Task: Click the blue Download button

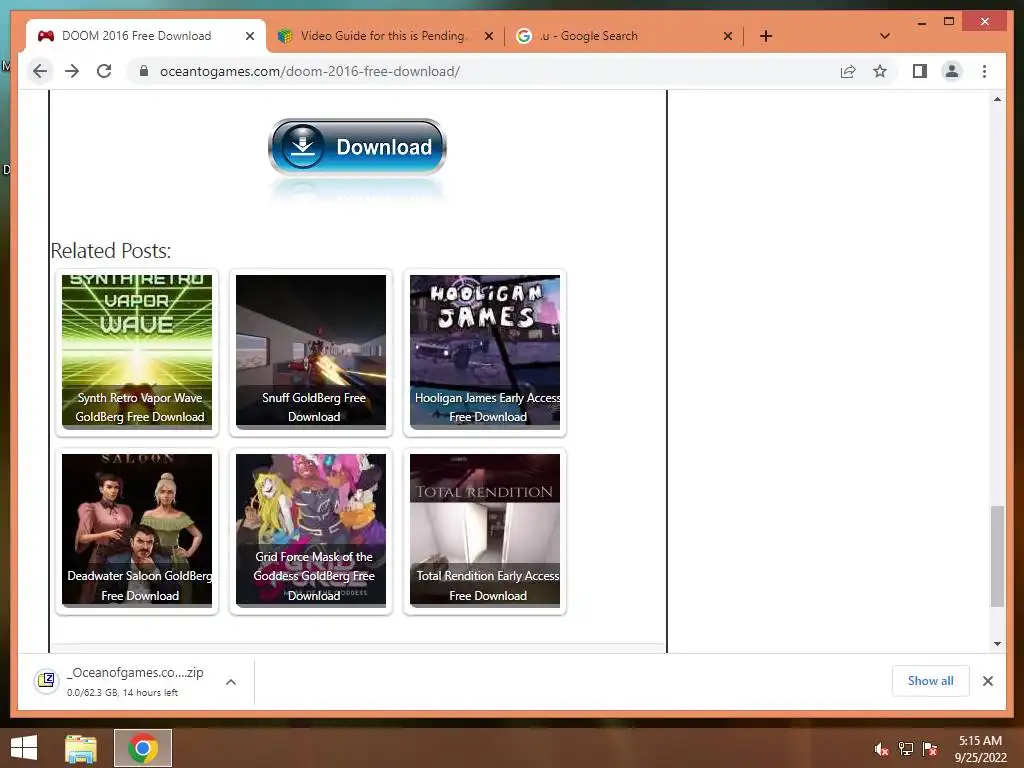Action: (x=357, y=148)
